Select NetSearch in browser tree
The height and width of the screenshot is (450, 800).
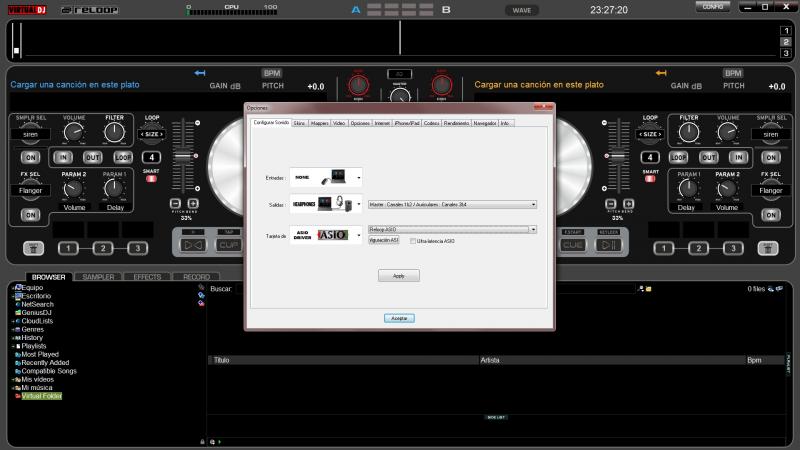(x=37, y=304)
